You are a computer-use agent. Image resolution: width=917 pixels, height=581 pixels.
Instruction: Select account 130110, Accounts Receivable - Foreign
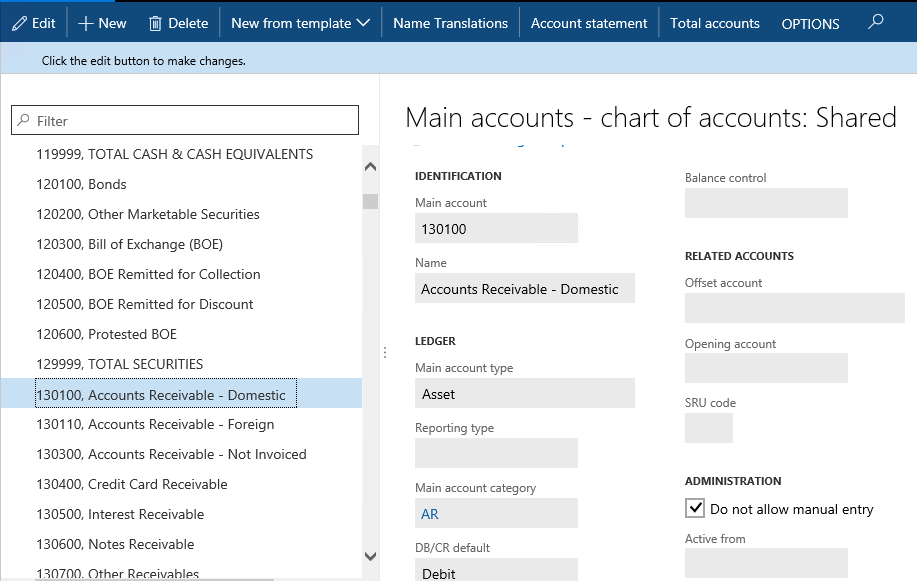coord(155,424)
